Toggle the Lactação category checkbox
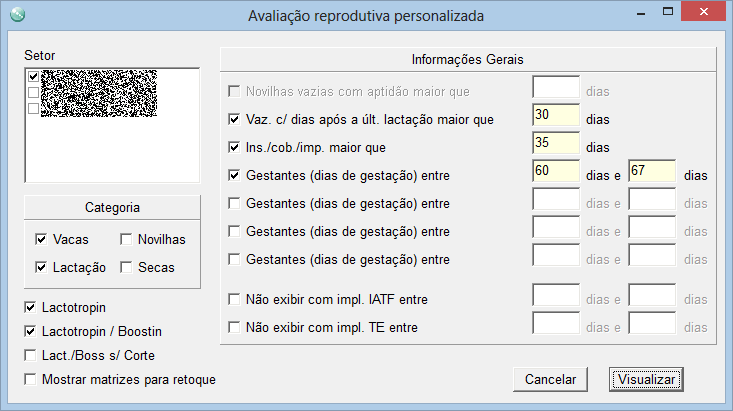The height and width of the screenshot is (411, 733). click(41, 267)
